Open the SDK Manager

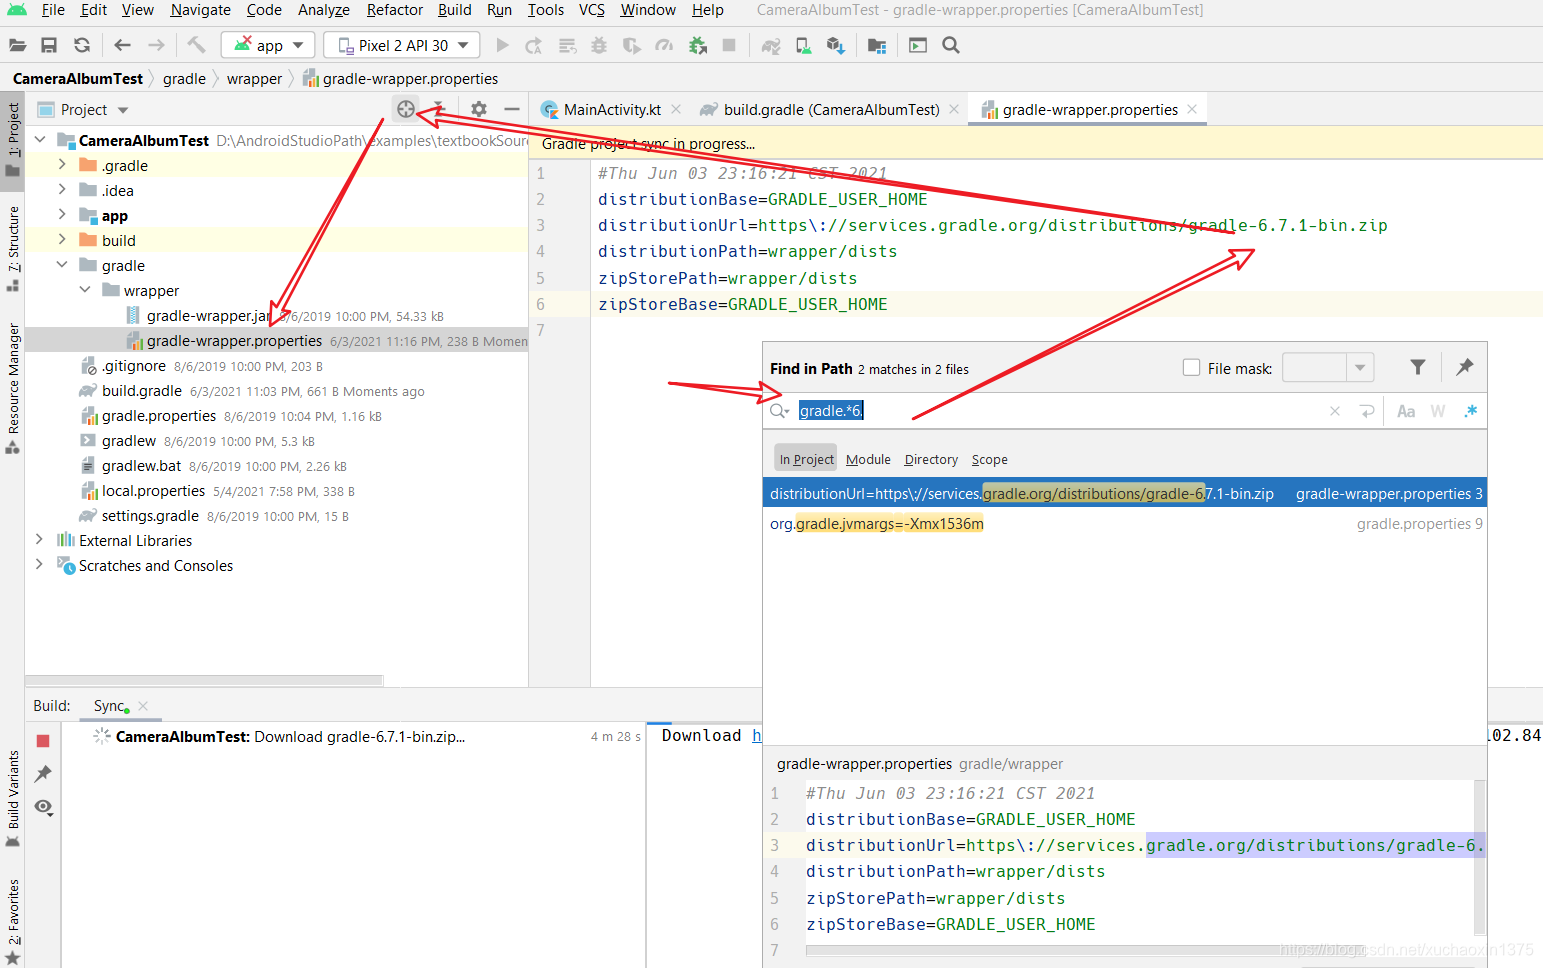click(836, 45)
